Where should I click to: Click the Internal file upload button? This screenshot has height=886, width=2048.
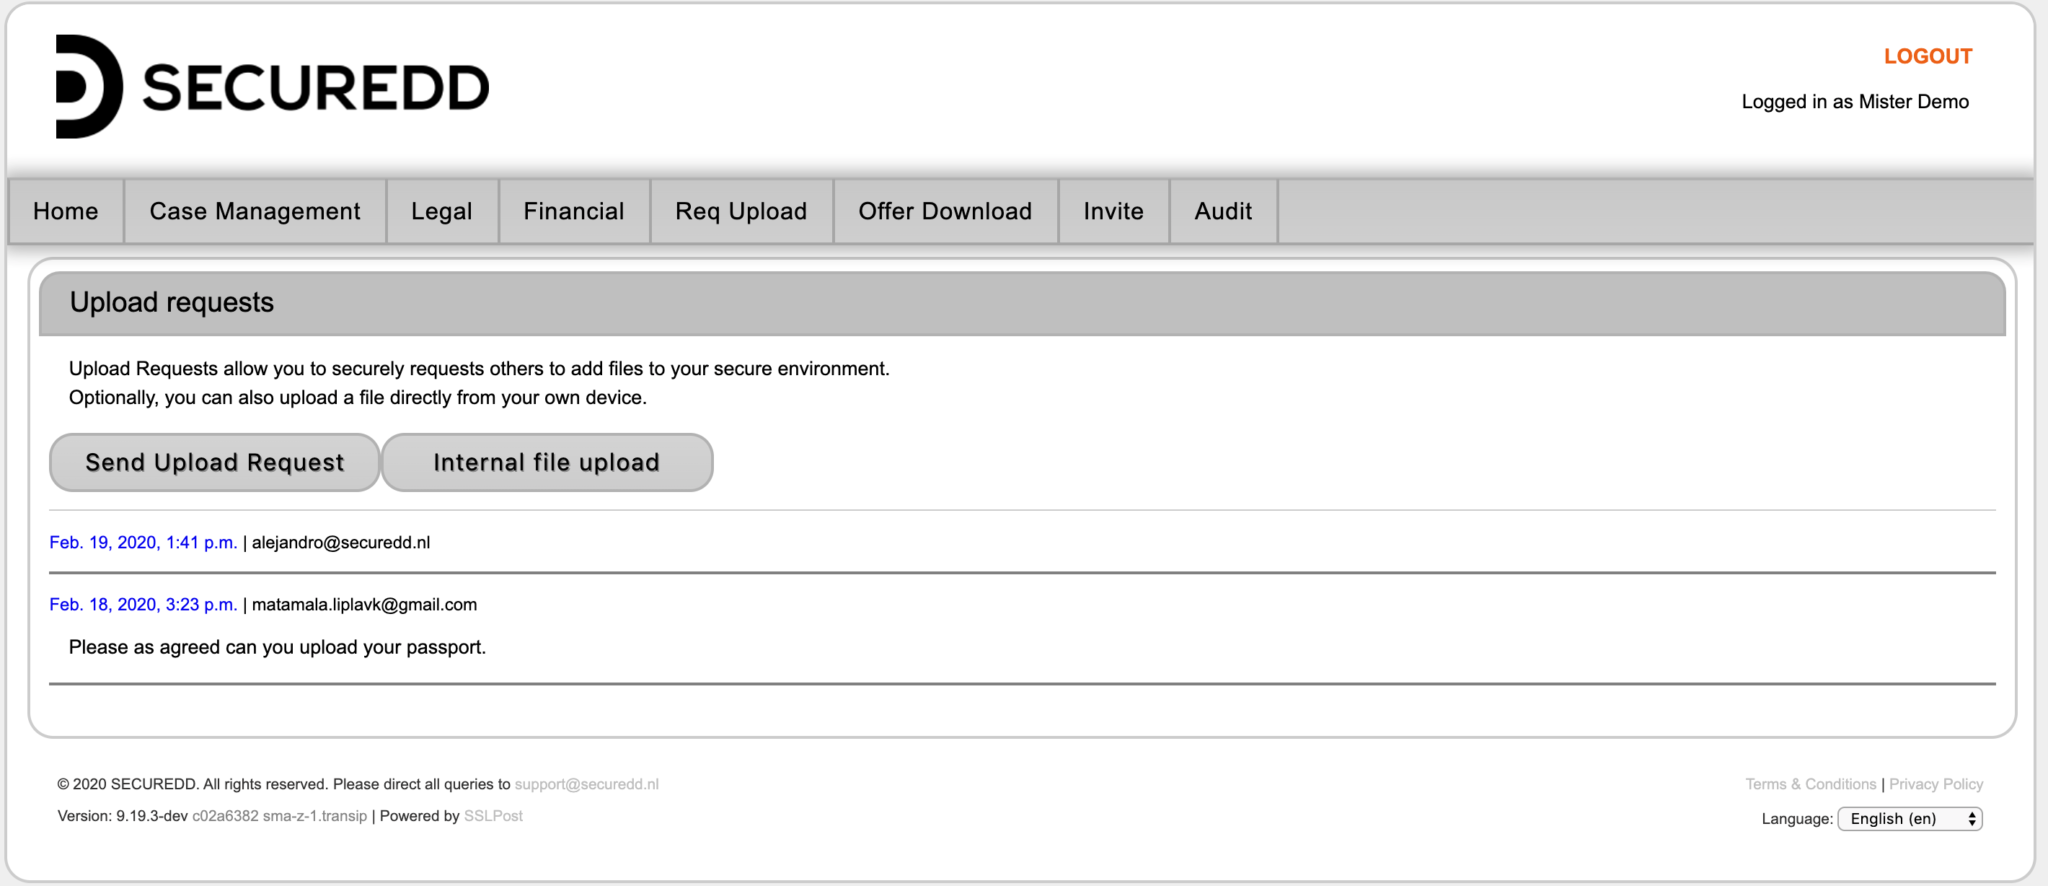547,462
